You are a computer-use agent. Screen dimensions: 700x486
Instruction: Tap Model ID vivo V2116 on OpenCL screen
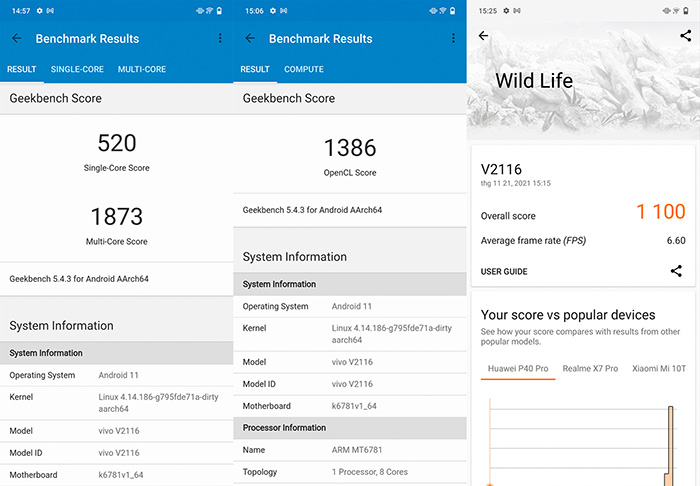350,384
